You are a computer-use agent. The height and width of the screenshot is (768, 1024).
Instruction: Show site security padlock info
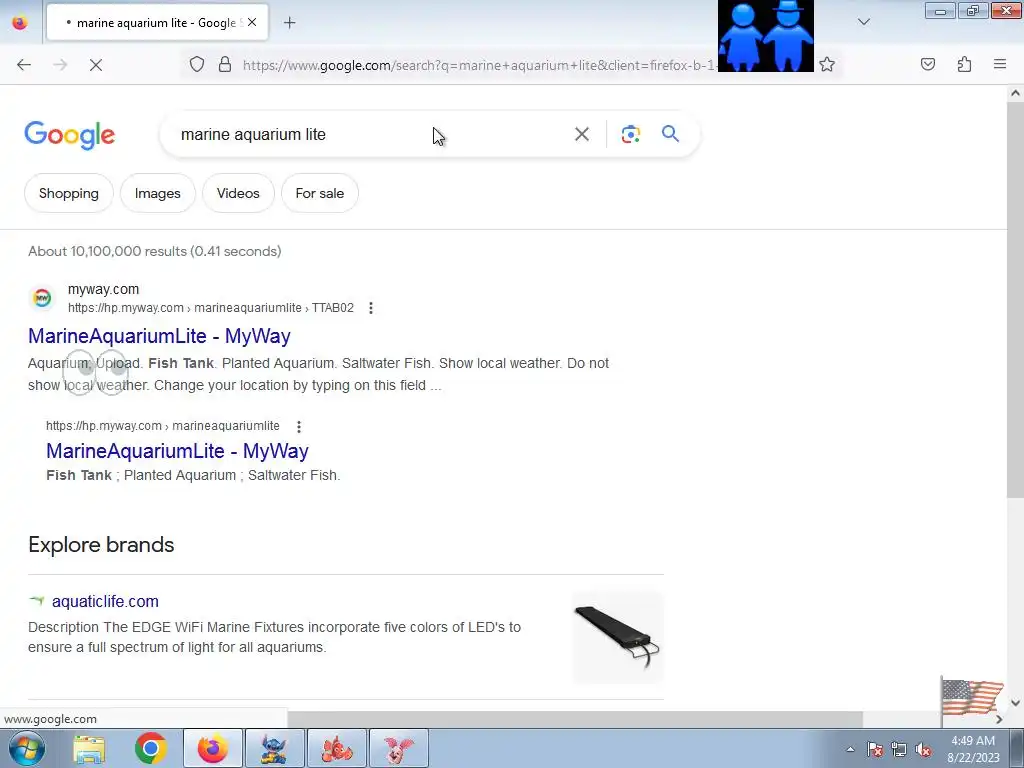click(x=225, y=65)
